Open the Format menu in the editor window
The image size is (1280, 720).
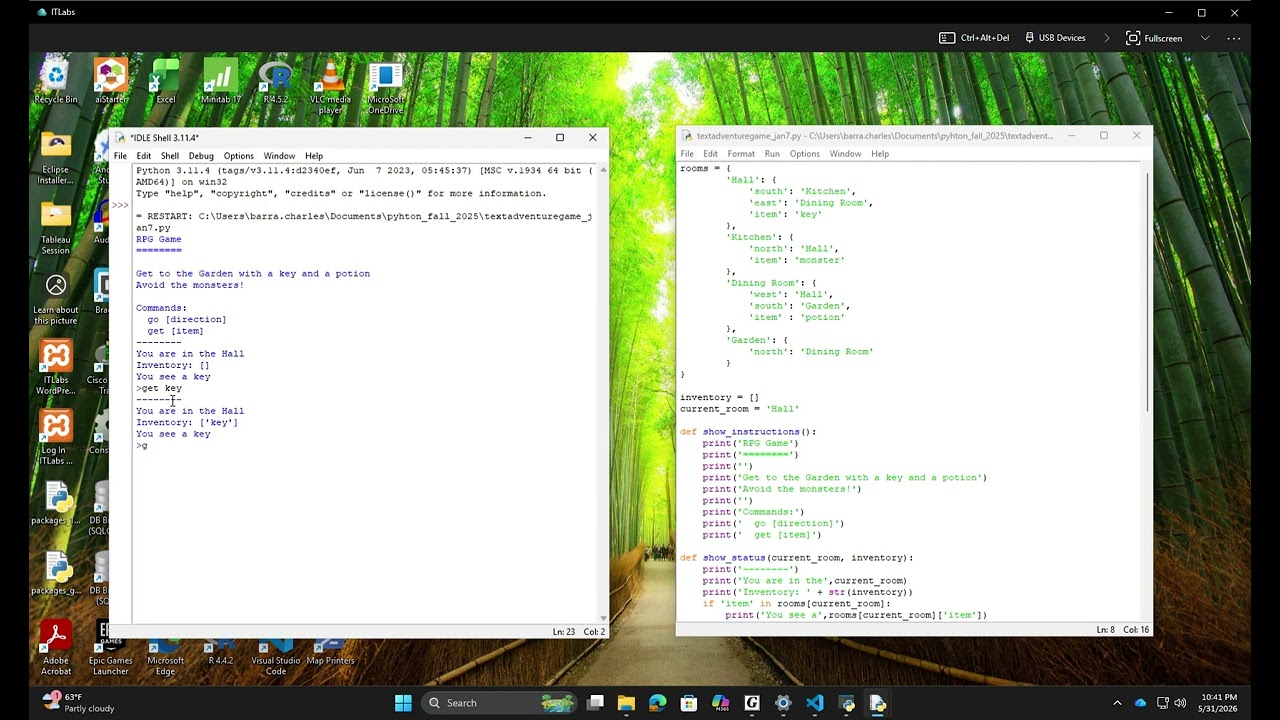click(741, 154)
